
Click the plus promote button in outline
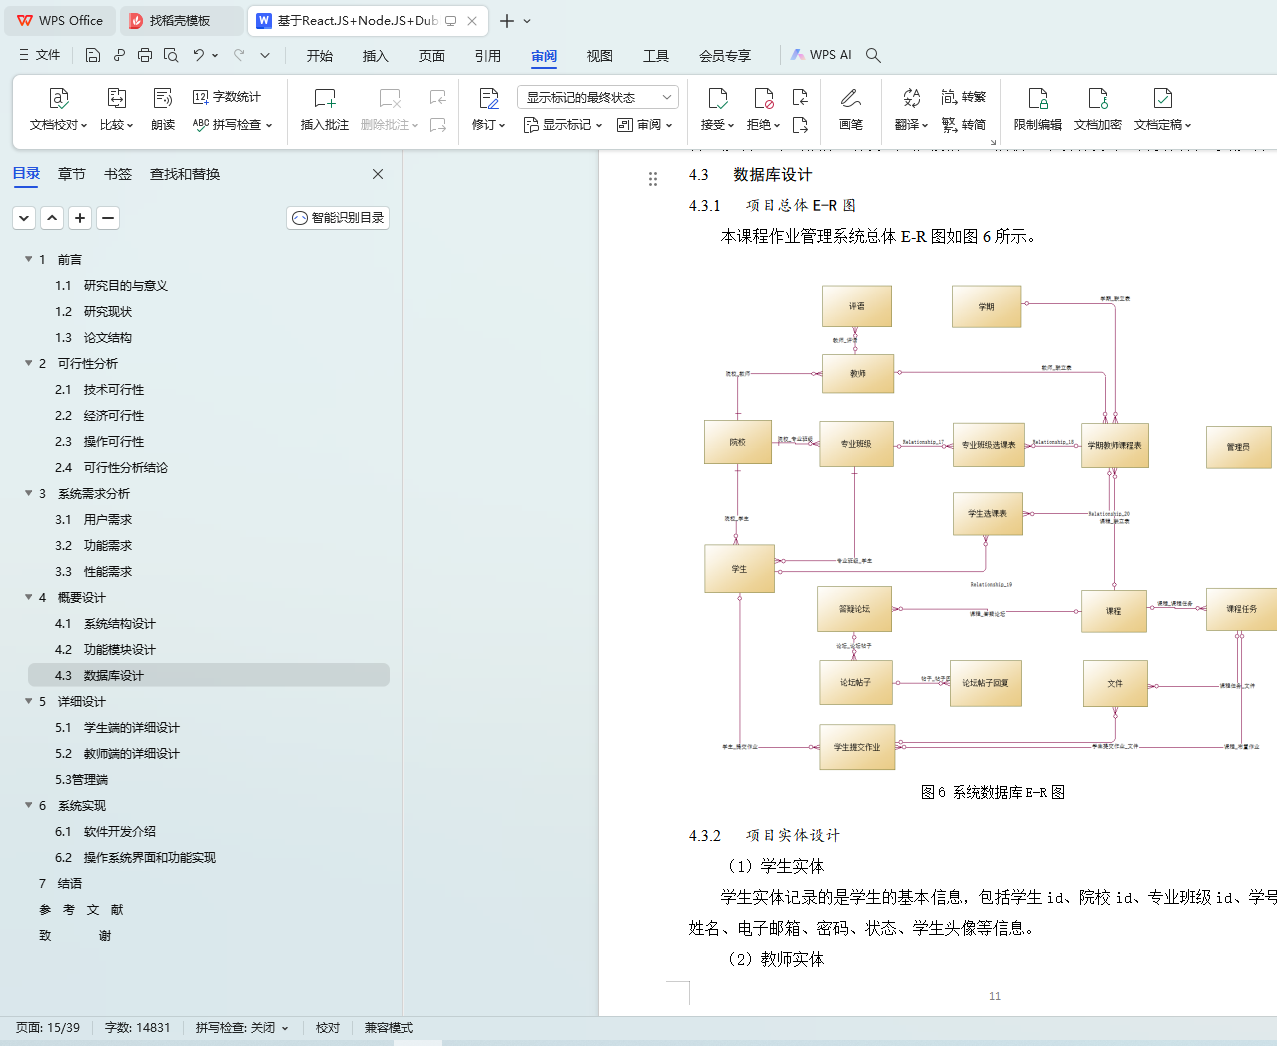coord(80,218)
